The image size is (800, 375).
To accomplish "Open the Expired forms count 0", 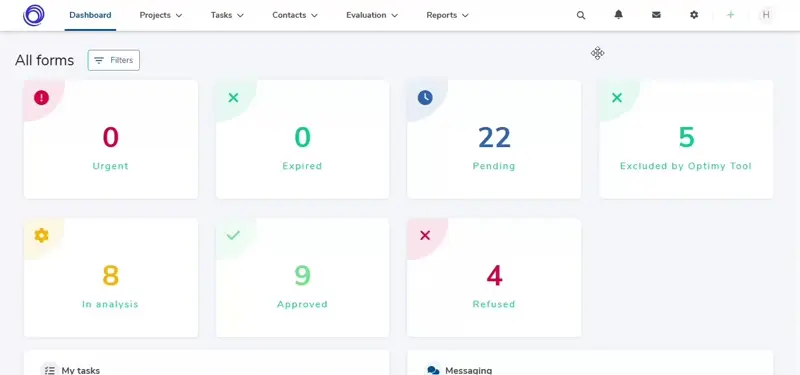I will (303, 137).
